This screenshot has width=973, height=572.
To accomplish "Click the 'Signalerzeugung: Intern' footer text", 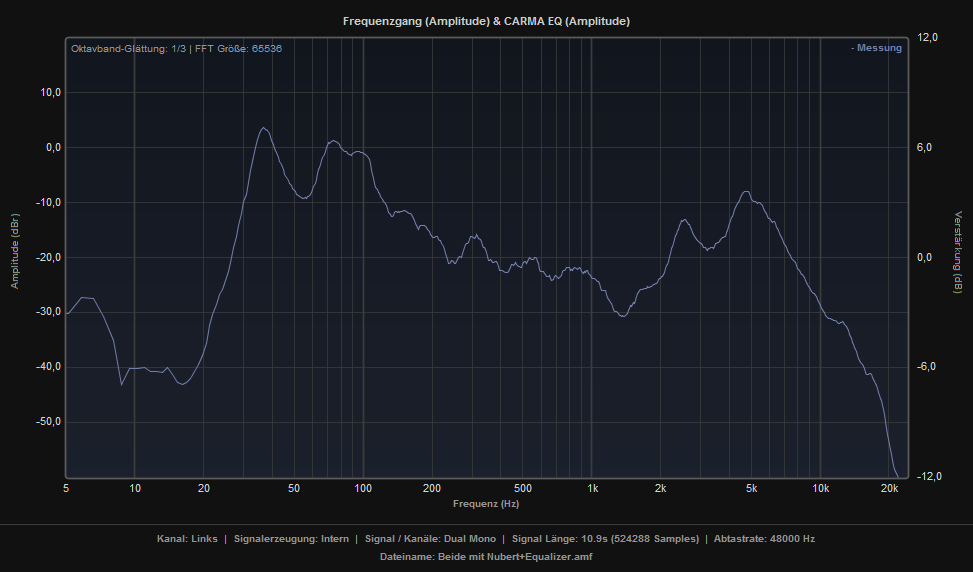I will point(291,539).
